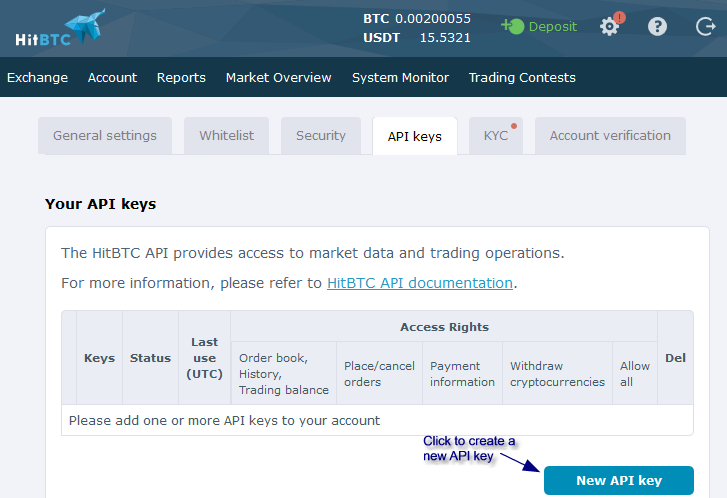
Task: Open Trading Contests page
Action: pos(522,77)
